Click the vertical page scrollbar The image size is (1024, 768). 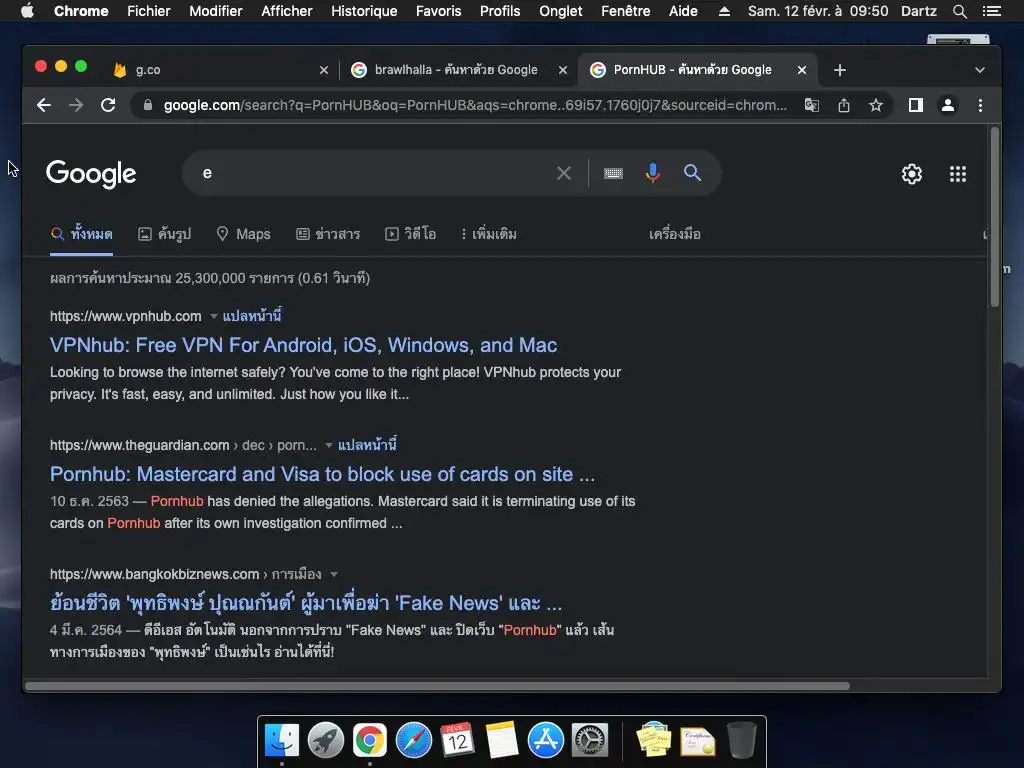[995, 217]
